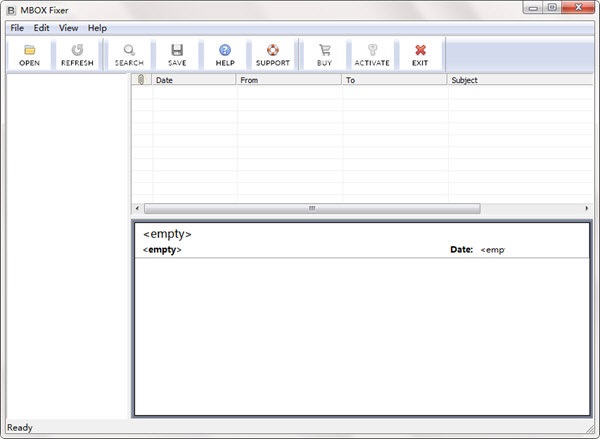Open the Help menu
600x439 pixels.
tap(97, 28)
